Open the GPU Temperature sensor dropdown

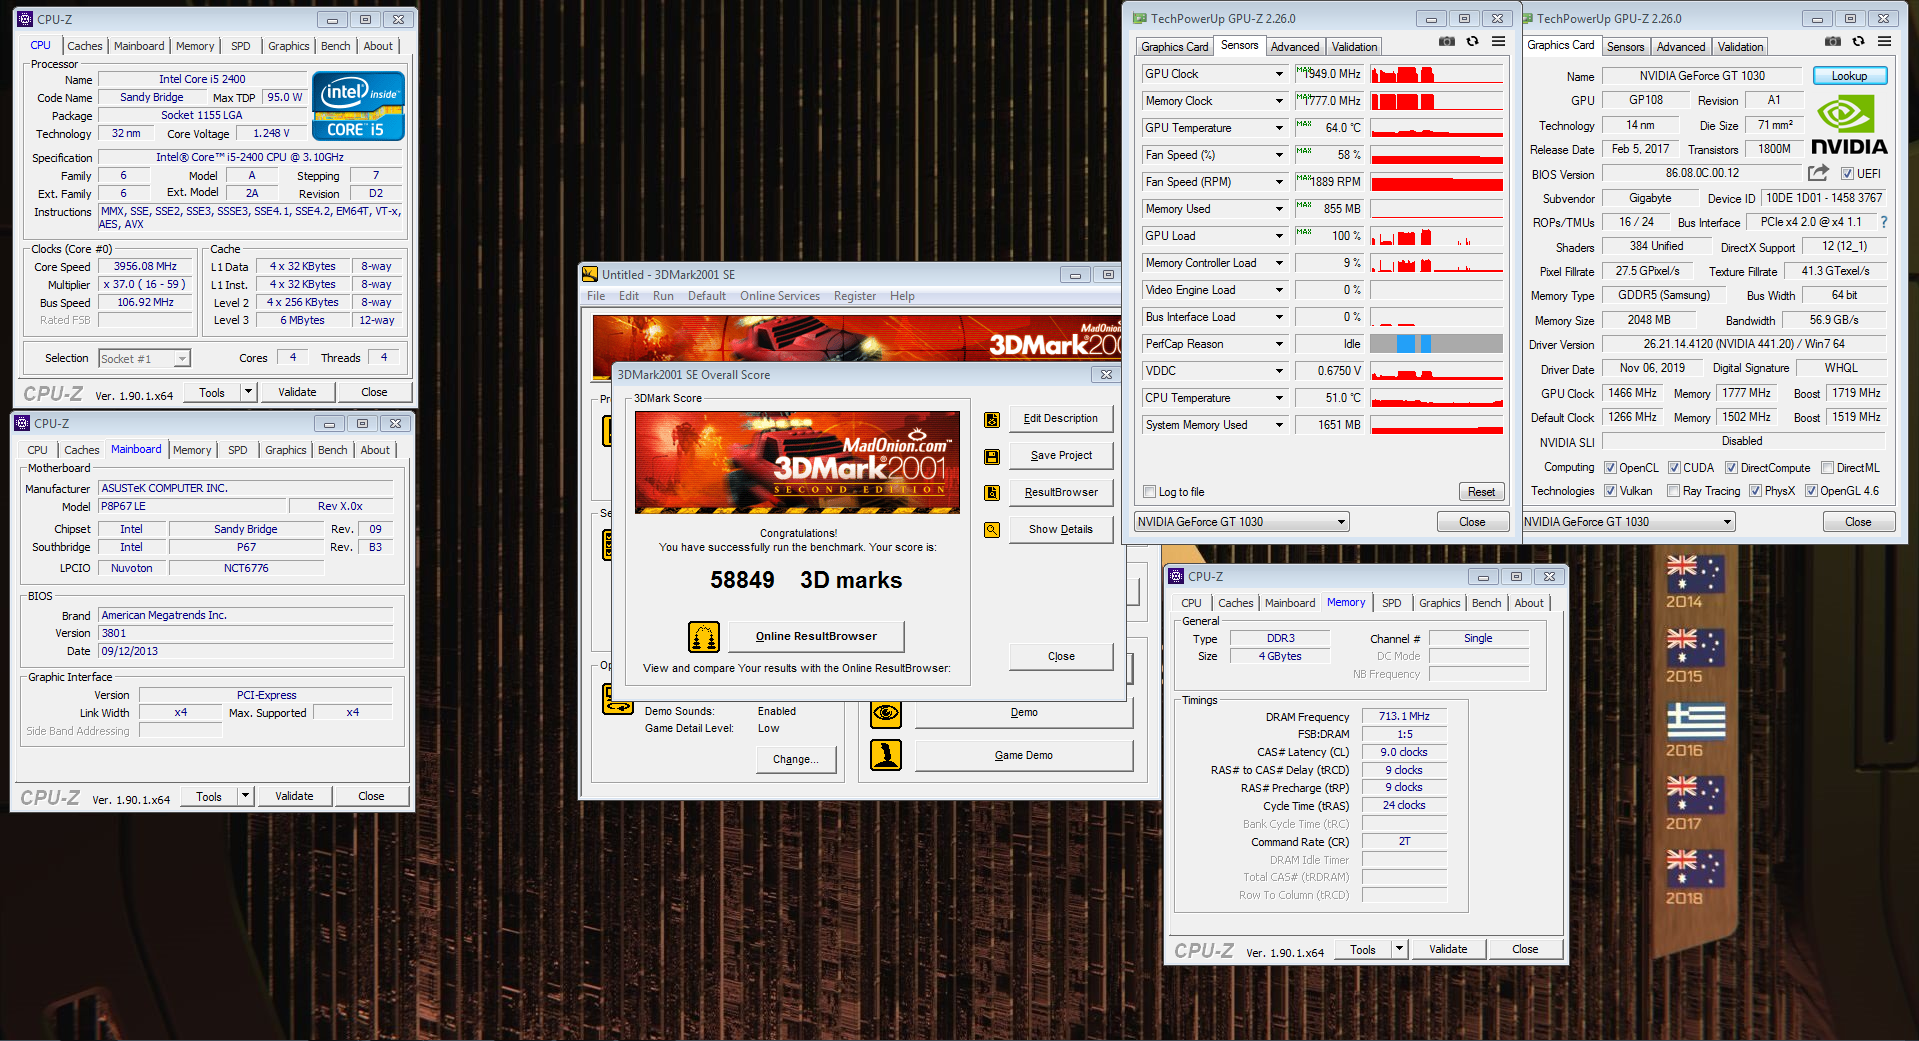click(1278, 128)
